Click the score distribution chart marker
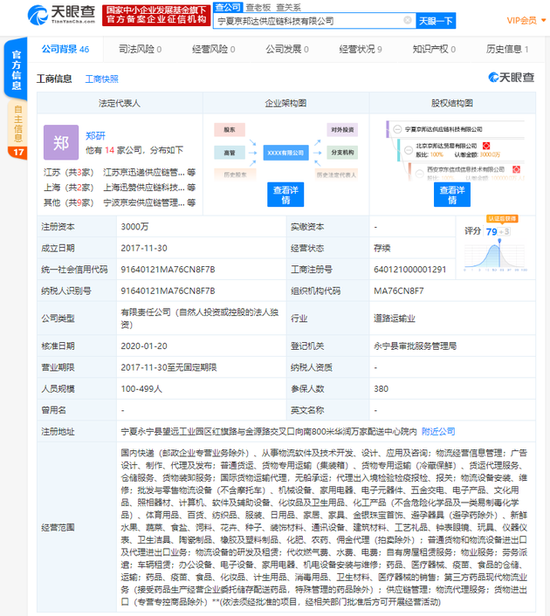 tap(499, 240)
